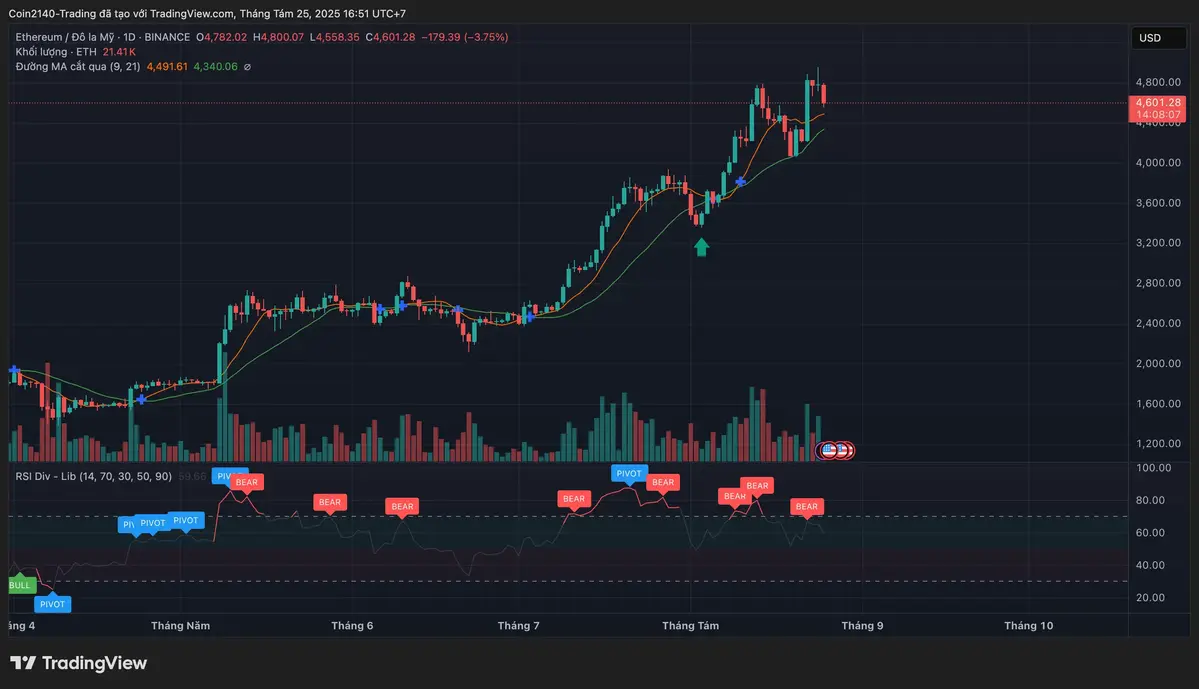Click the MA value 4,491.61 in the legend

tap(167, 66)
